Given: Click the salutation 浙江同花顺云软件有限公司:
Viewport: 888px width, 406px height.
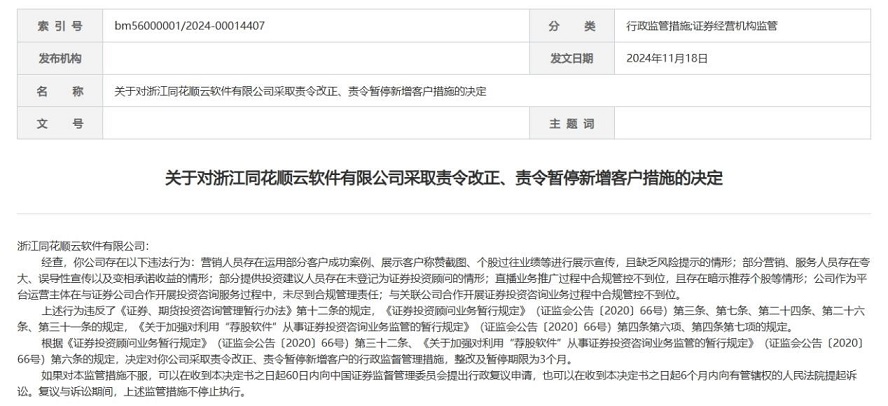Looking at the screenshot, I should (83, 246).
